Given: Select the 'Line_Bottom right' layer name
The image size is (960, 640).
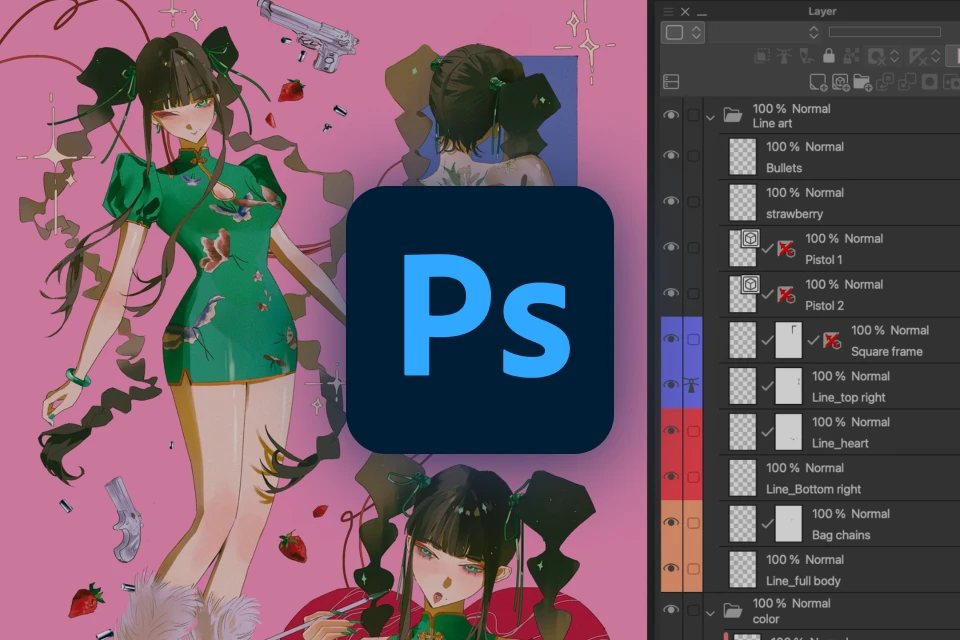Looking at the screenshot, I should click(x=813, y=489).
